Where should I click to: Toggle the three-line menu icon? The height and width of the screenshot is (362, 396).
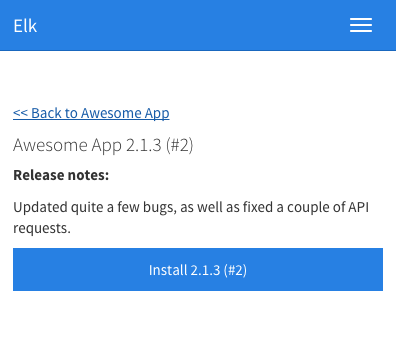(x=361, y=25)
